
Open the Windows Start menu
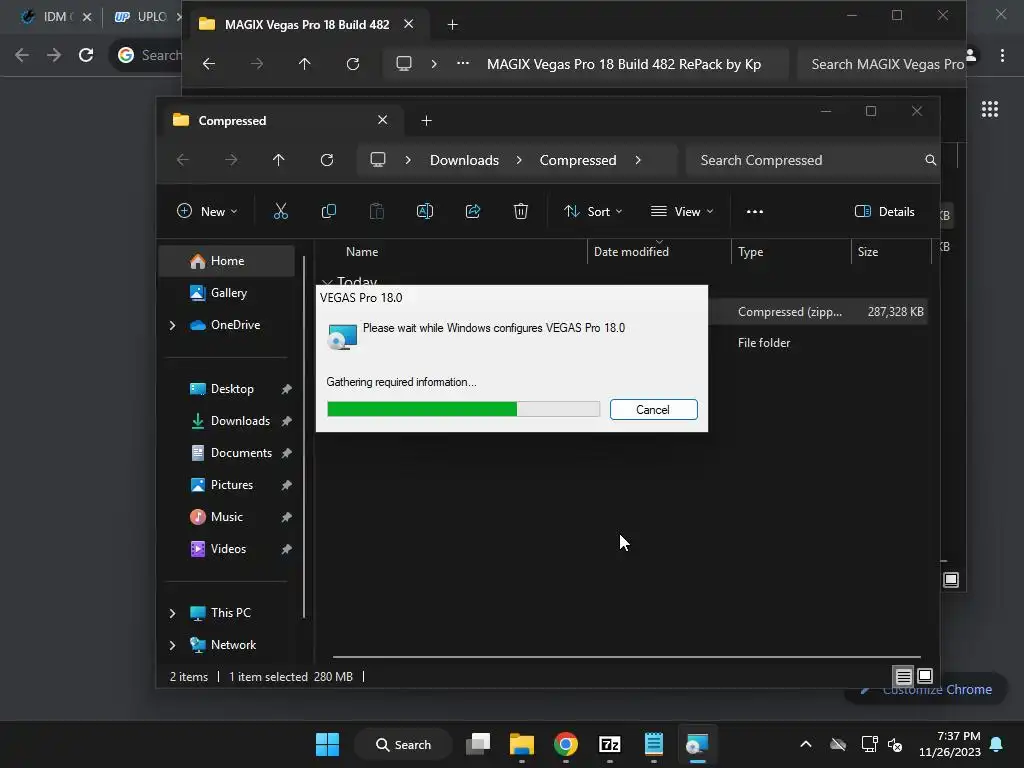tap(327, 744)
